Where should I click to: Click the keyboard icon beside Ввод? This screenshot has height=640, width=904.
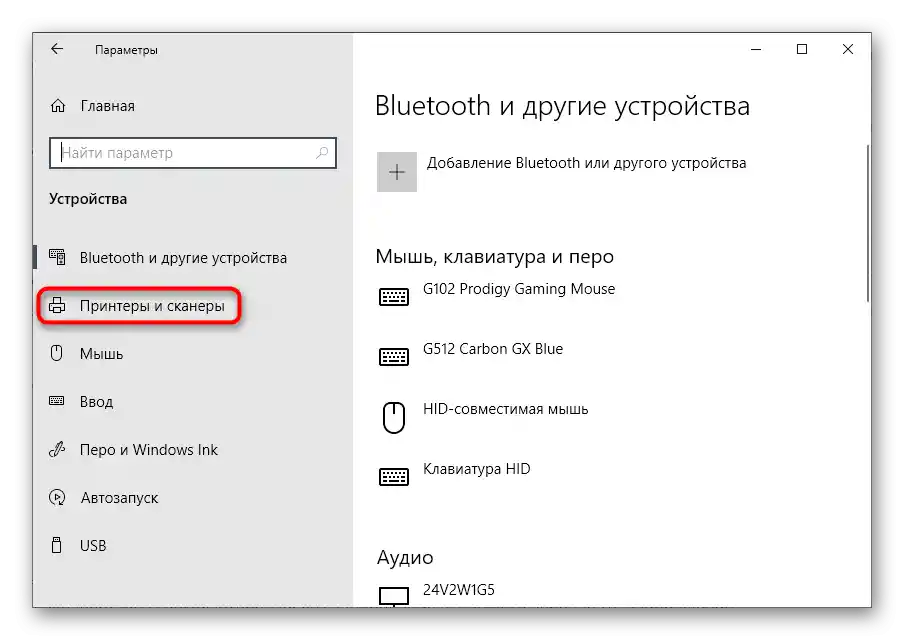click(56, 401)
